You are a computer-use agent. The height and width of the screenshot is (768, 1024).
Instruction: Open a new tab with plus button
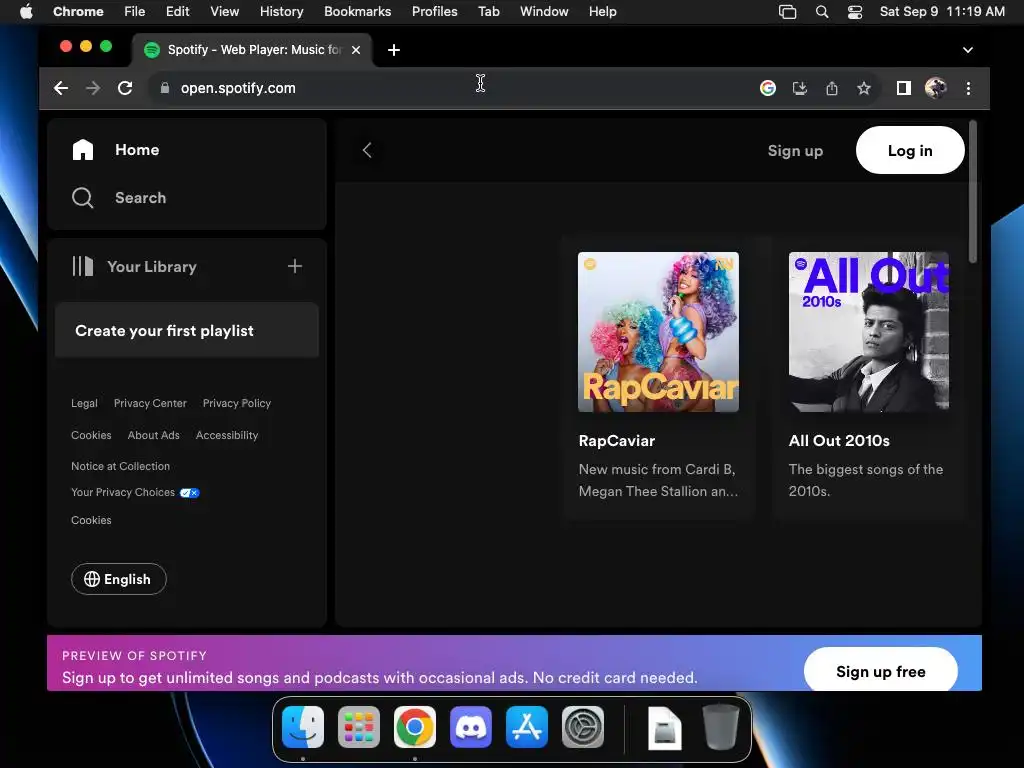pyautogui.click(x=394, y=50)
